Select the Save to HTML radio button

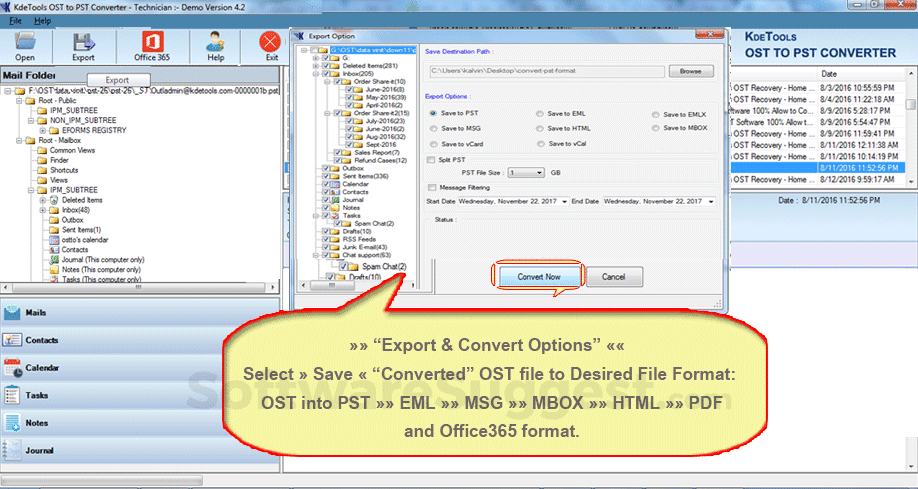coord(540,128)
